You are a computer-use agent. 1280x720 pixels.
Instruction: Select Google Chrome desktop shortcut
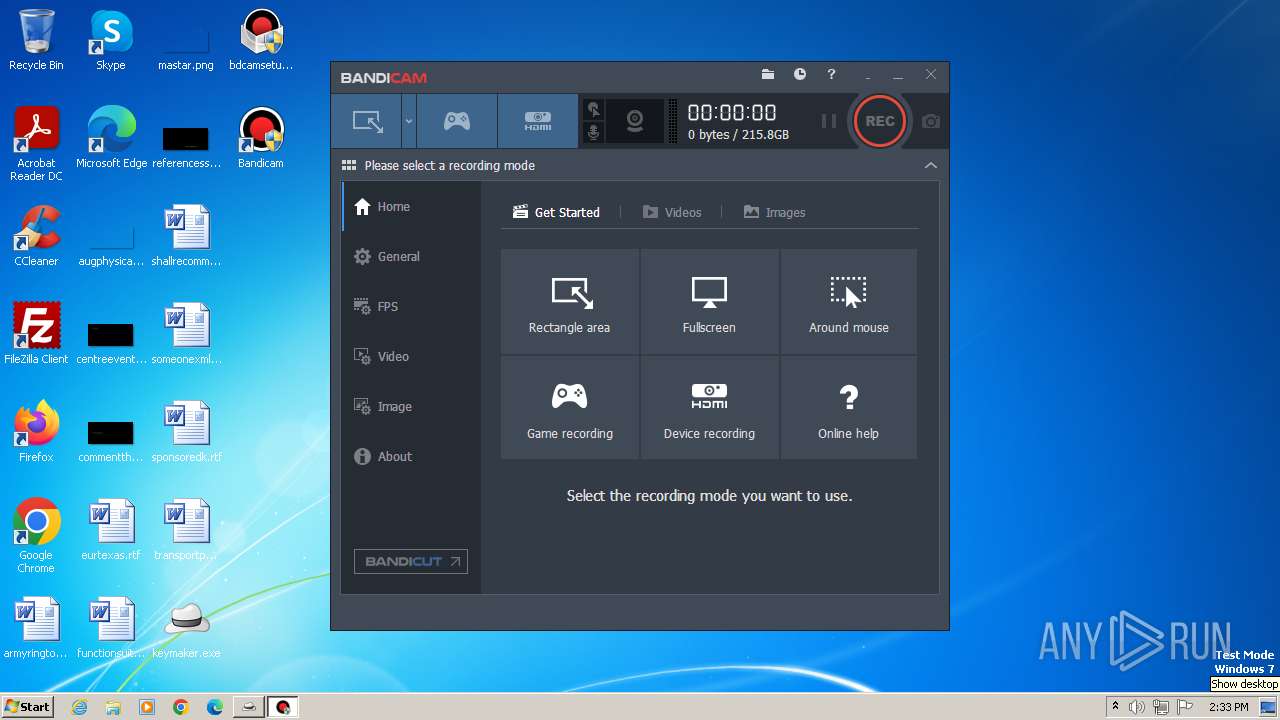(x=36, y=537)
